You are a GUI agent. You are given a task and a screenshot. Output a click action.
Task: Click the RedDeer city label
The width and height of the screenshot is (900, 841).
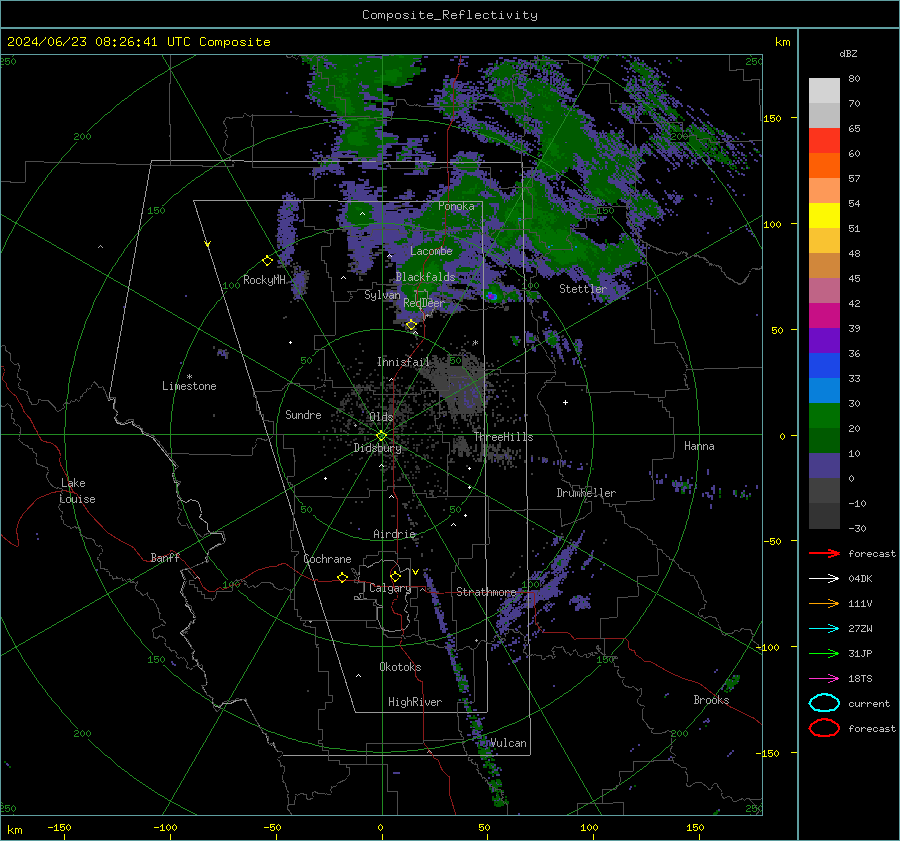pos(424,303)
